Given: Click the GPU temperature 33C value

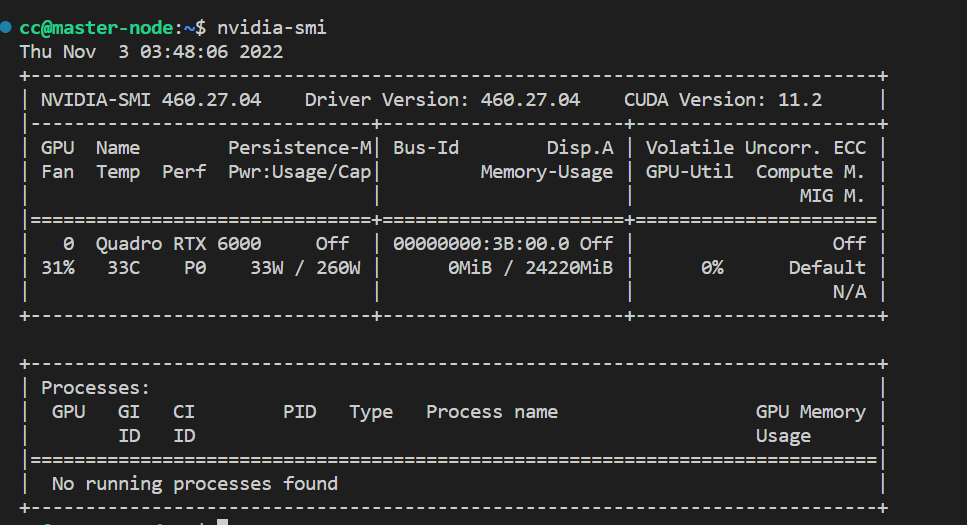Looking at the screenshot, I should (x=123, y=268).
